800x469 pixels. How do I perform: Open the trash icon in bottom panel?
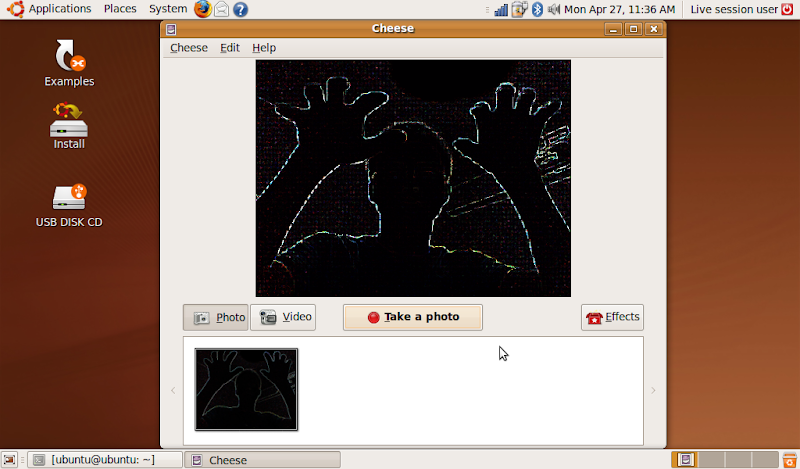[790, 460]
